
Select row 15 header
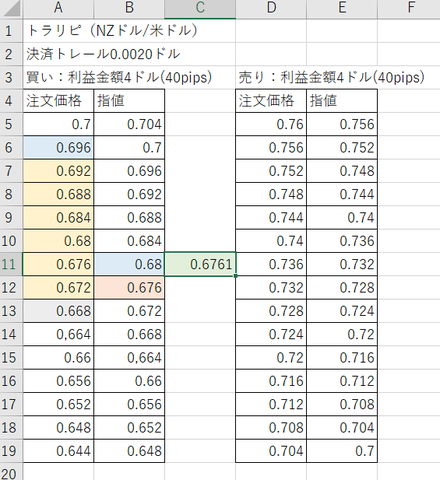(11, 357)
